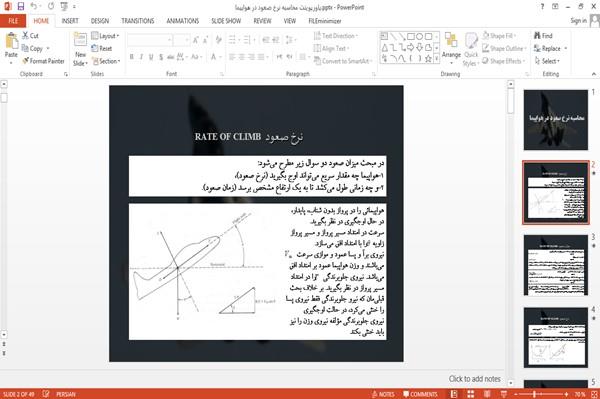Click the Undo arrow in the quick access toolbar

coord(34,7)
